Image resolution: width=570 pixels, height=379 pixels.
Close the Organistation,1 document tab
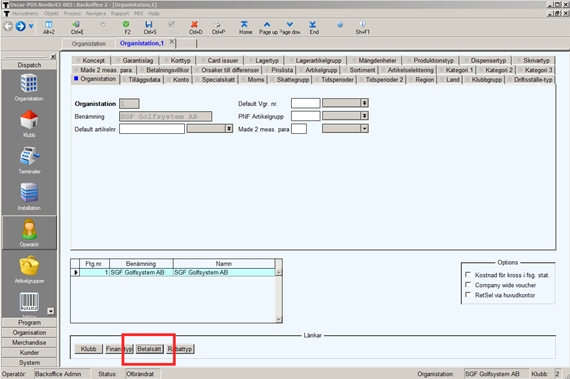[x=172, y=42]
